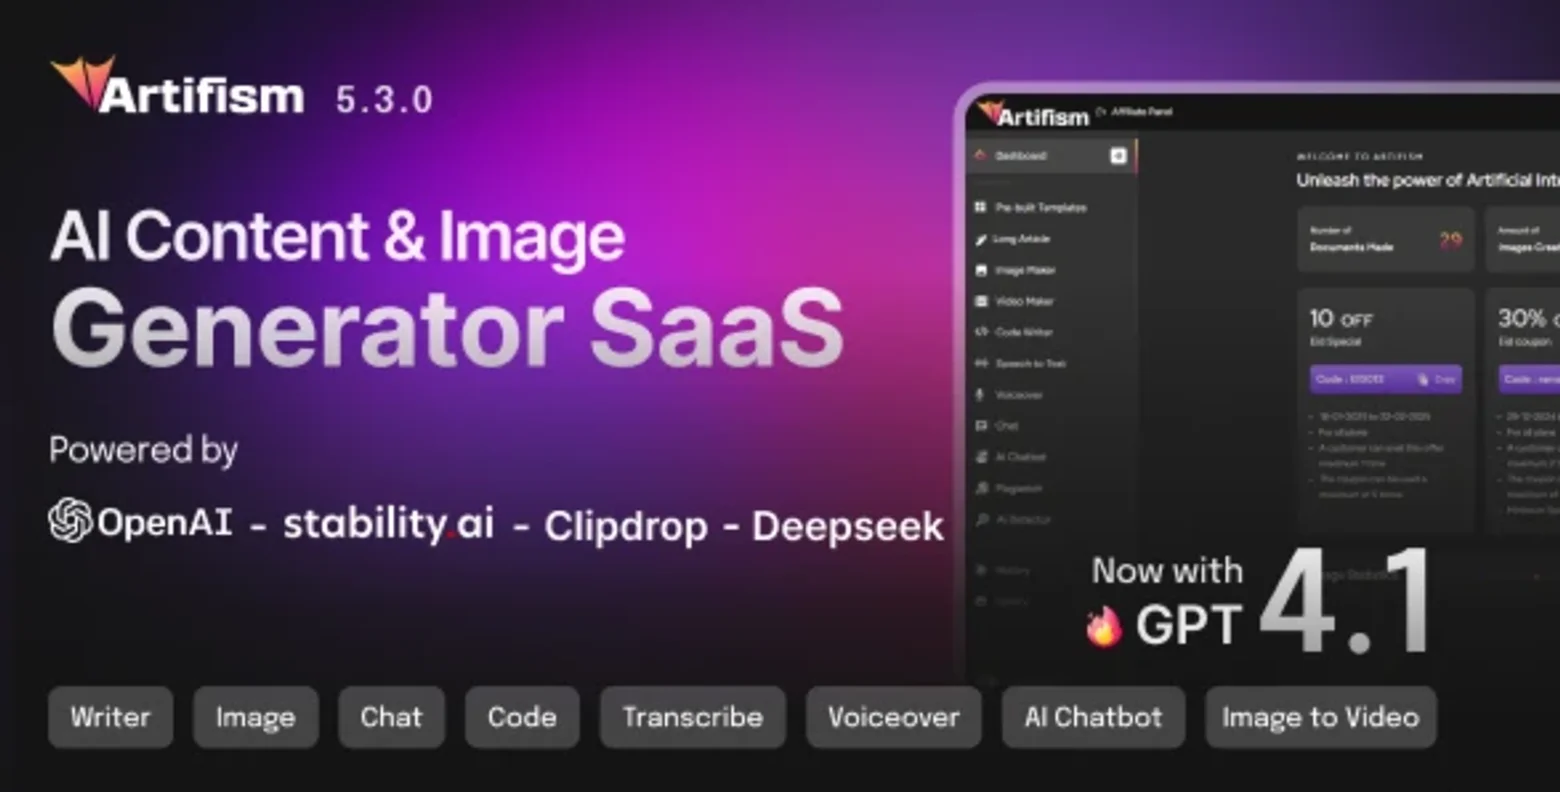
Task: Click the Deepseek text
Action: pyautogui.click(x=848, y=526)
